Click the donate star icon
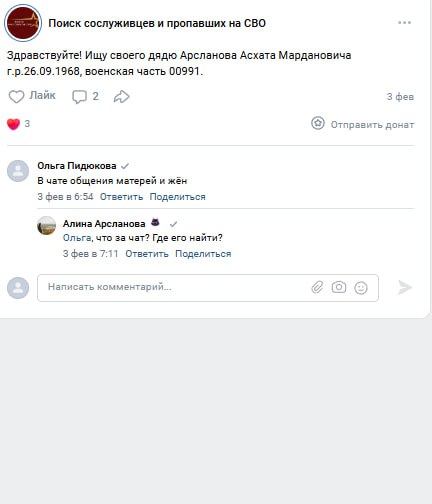 (x=318, y=123)
